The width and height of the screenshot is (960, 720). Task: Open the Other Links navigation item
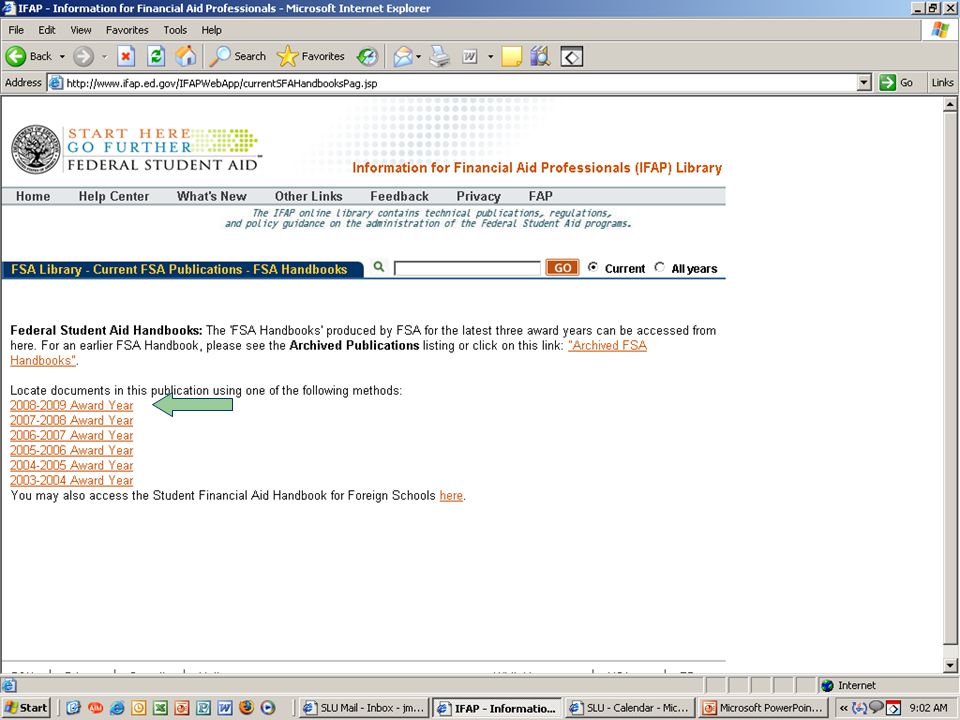pyautogui.click(x=308, y=196)
